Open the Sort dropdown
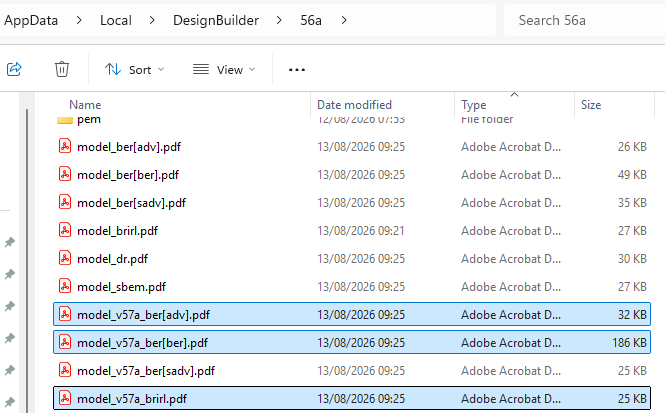This screenshot has height=413, width=665. point(134,70)
